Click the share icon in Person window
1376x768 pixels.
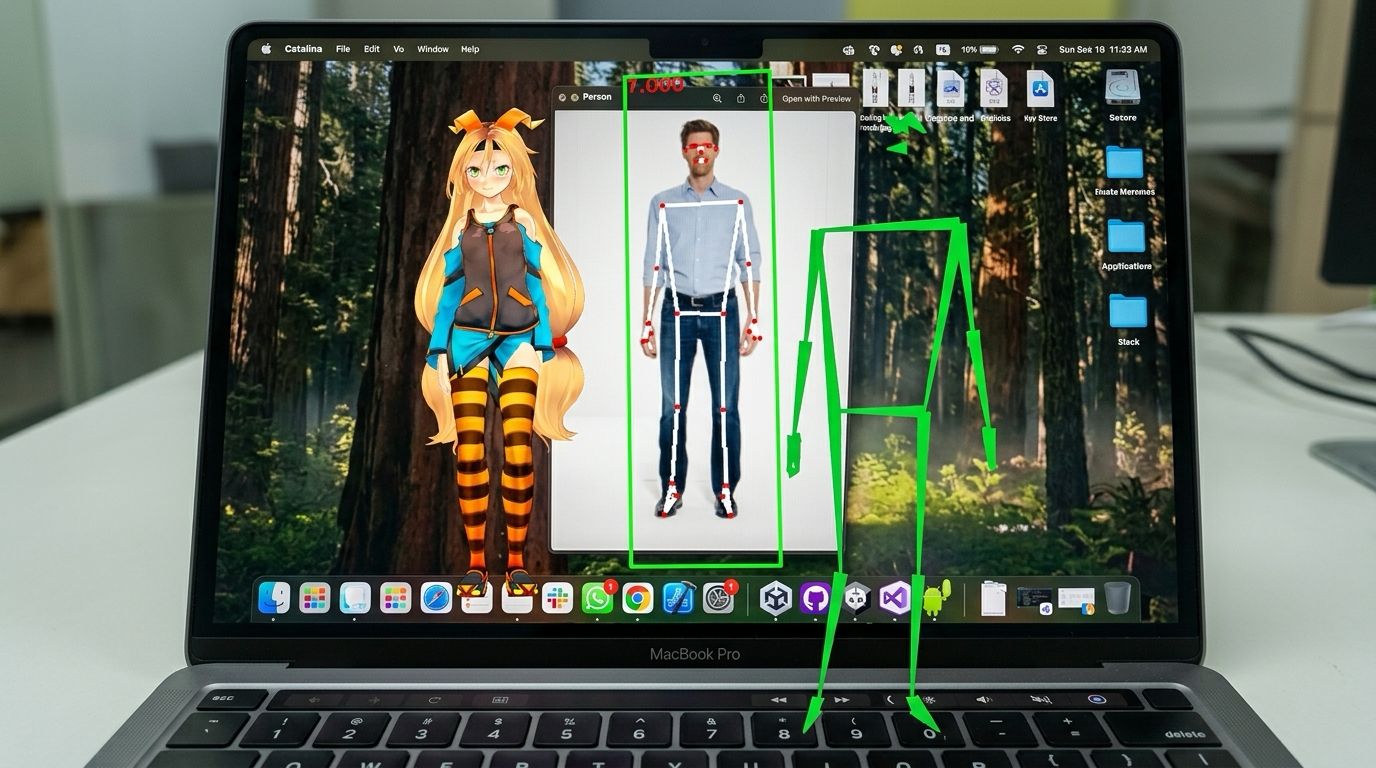click(x=741, y=98)
